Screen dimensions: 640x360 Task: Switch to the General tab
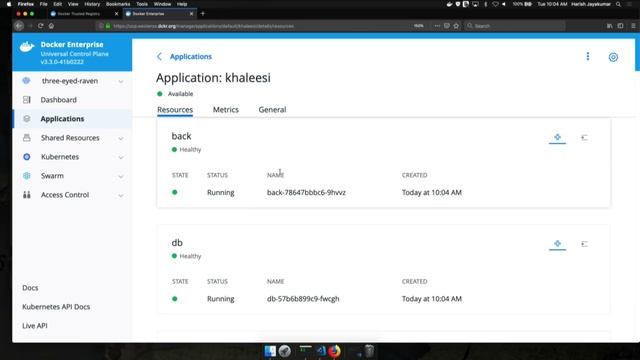[x=272, y=109]
